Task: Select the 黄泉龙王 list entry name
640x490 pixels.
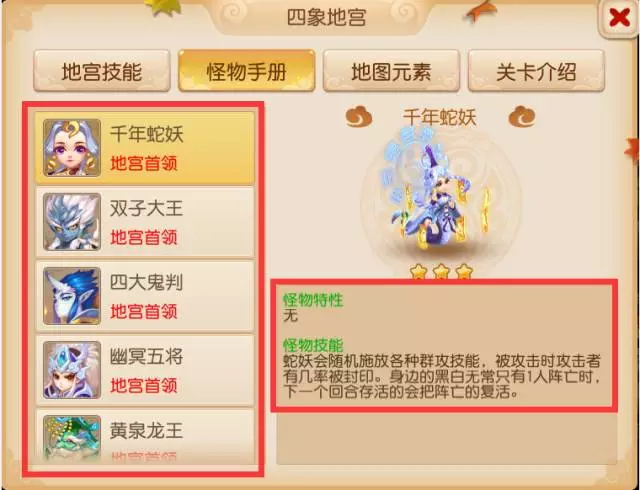Action: pyautogui.click(x=146, y=430)
